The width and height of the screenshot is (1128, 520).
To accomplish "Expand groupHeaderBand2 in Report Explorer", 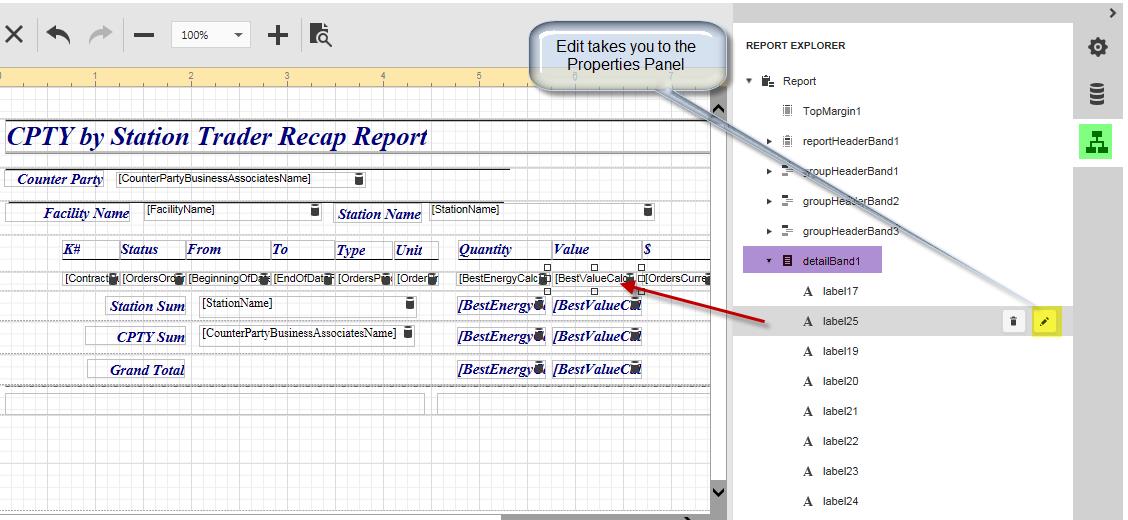I will (x=769, y=201).
